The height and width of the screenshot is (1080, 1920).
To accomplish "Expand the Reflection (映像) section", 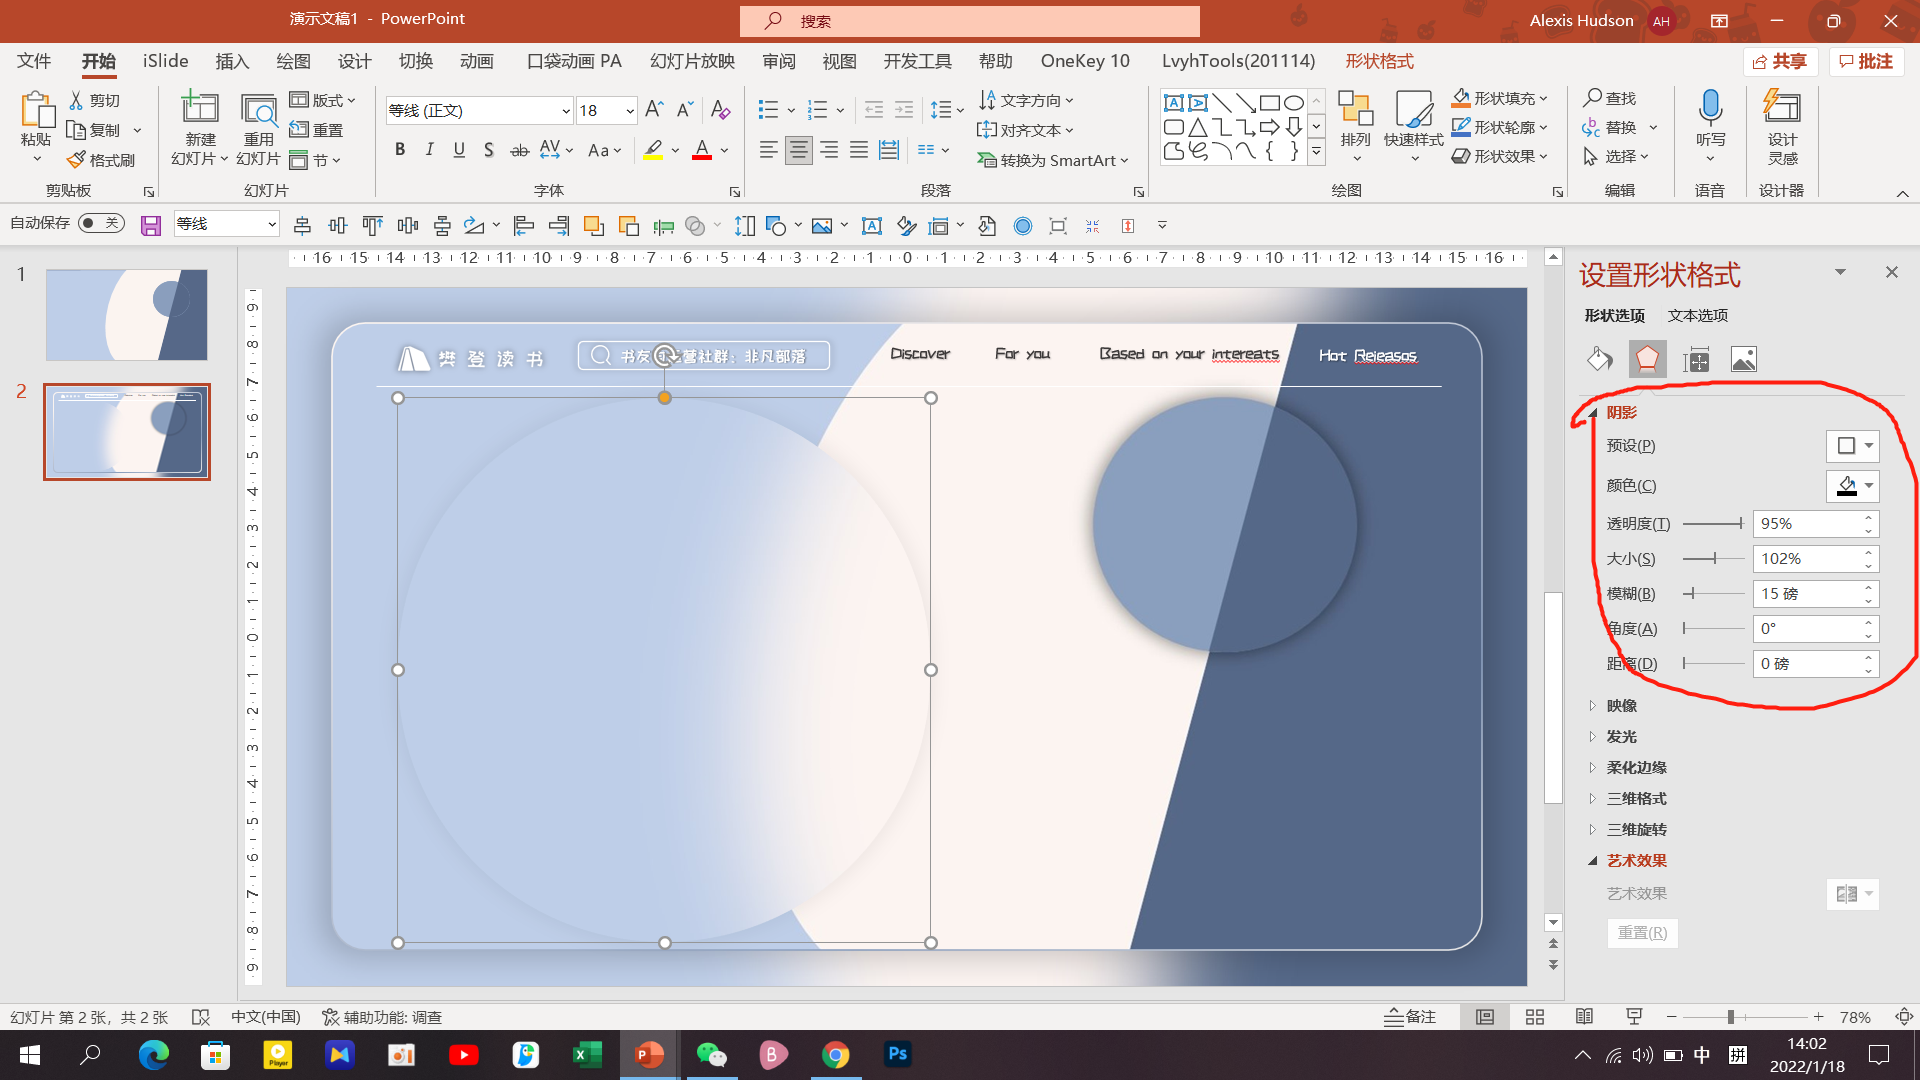I will (1621, 706).
